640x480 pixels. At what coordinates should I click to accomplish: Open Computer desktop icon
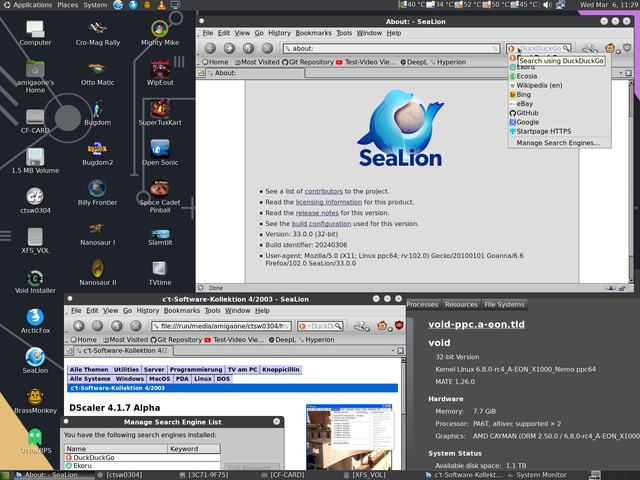tap(35, 33)
